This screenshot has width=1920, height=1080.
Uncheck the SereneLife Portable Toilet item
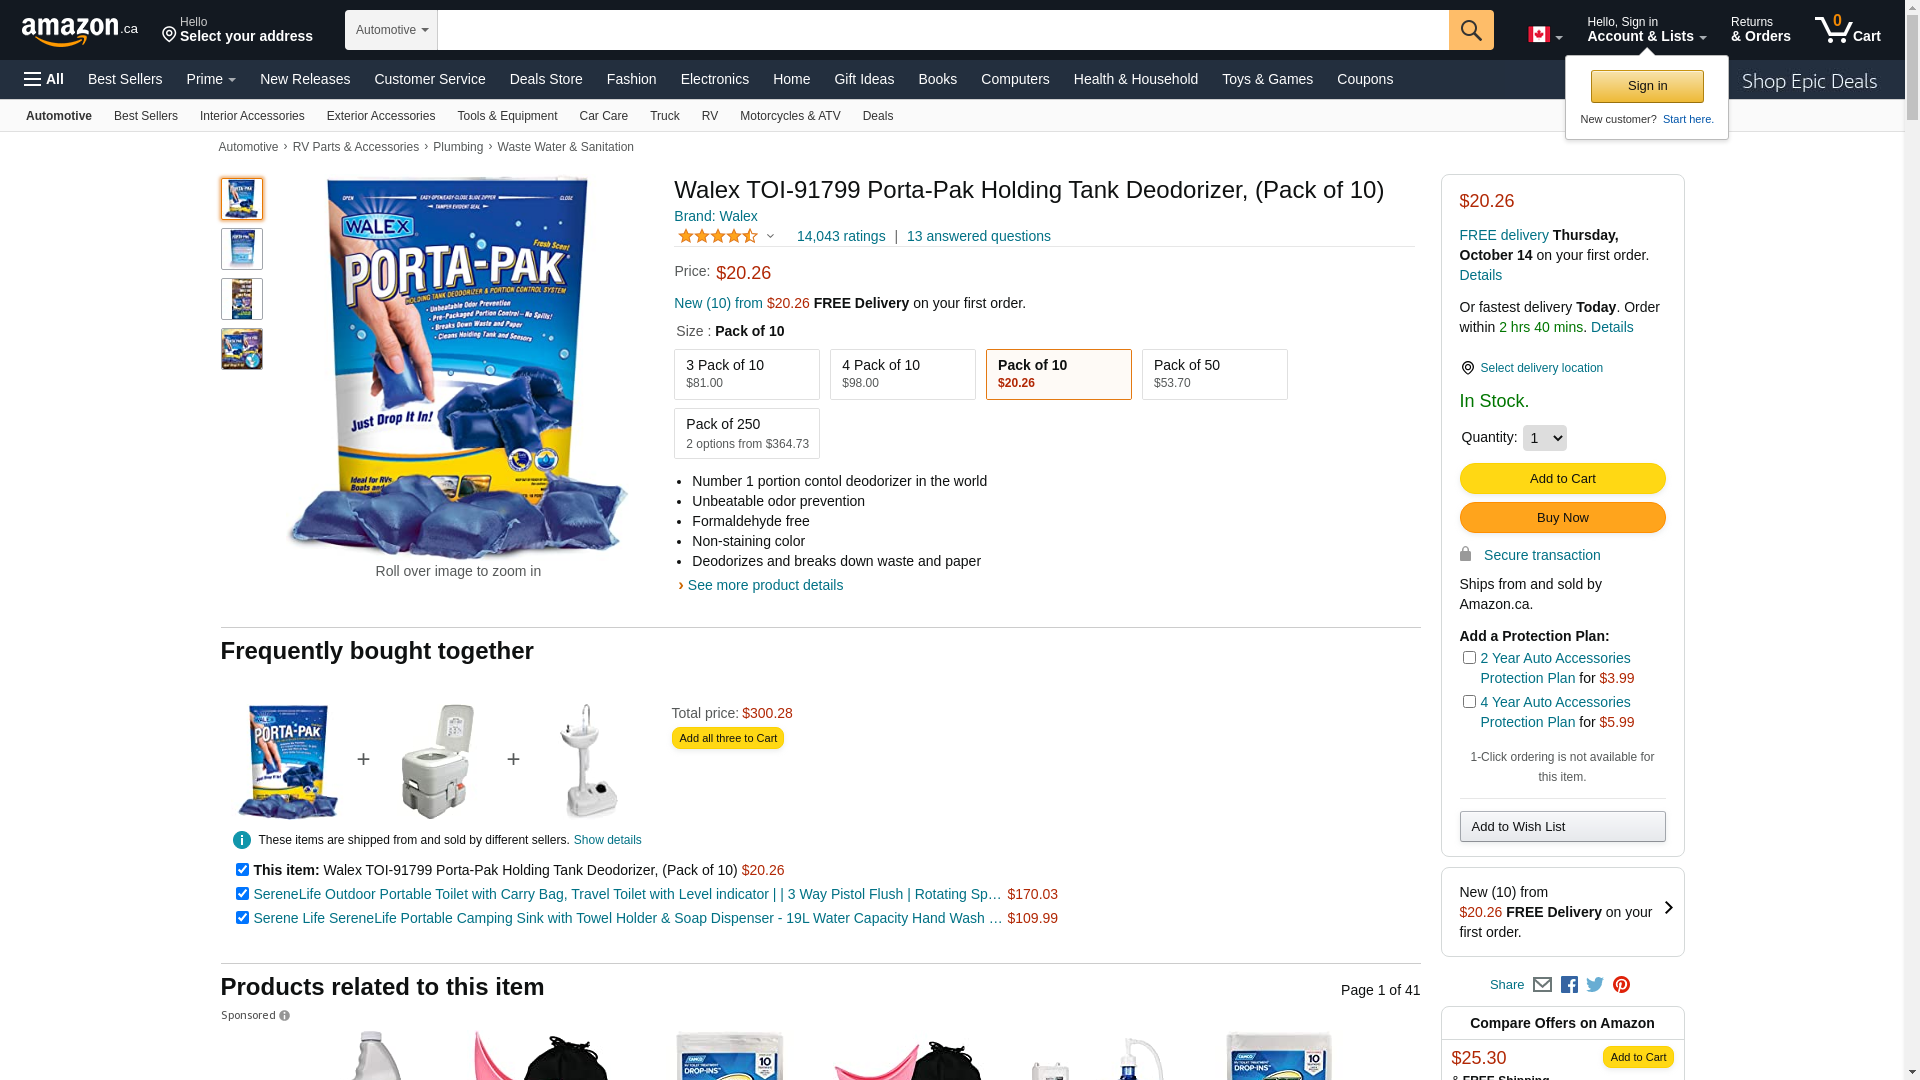click(242, 894)
